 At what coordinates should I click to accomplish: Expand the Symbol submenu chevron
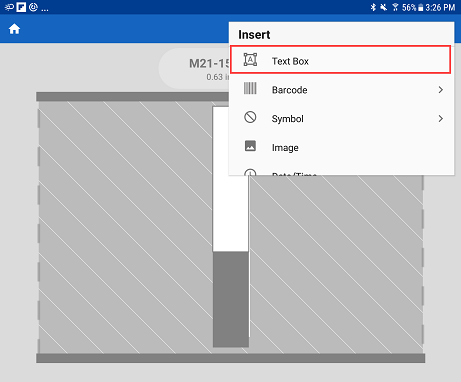pos(441,118)
